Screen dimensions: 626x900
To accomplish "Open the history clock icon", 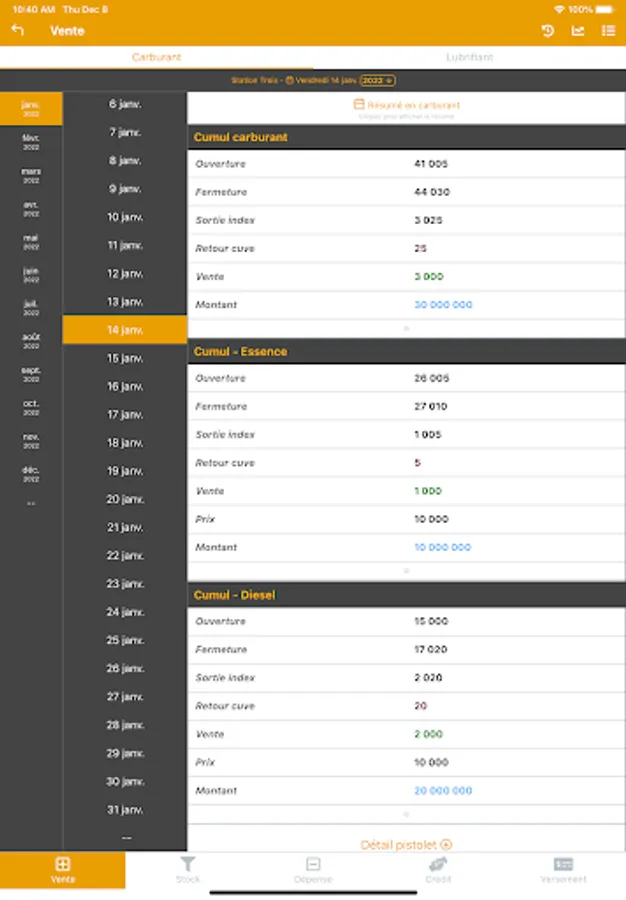I will 548,31.
